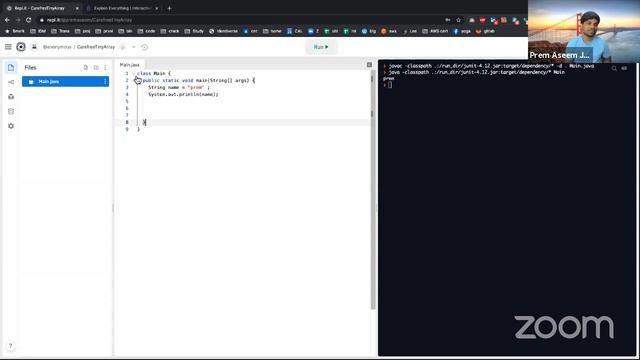
Task: Open the Repl.it hamburger menu
Action: coord(8,47)
